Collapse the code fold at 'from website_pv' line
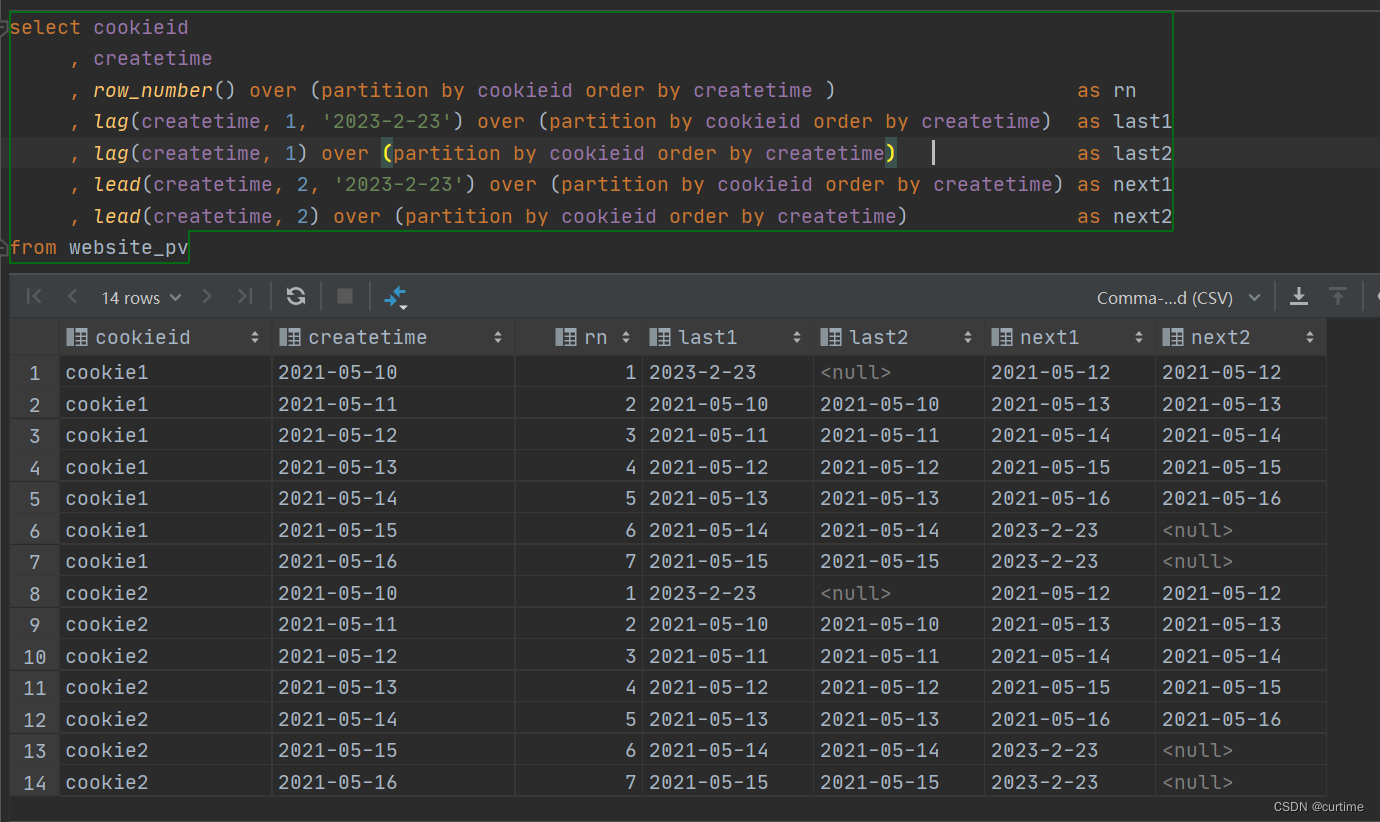This screenshot has width=1380, height=822. 5,247
